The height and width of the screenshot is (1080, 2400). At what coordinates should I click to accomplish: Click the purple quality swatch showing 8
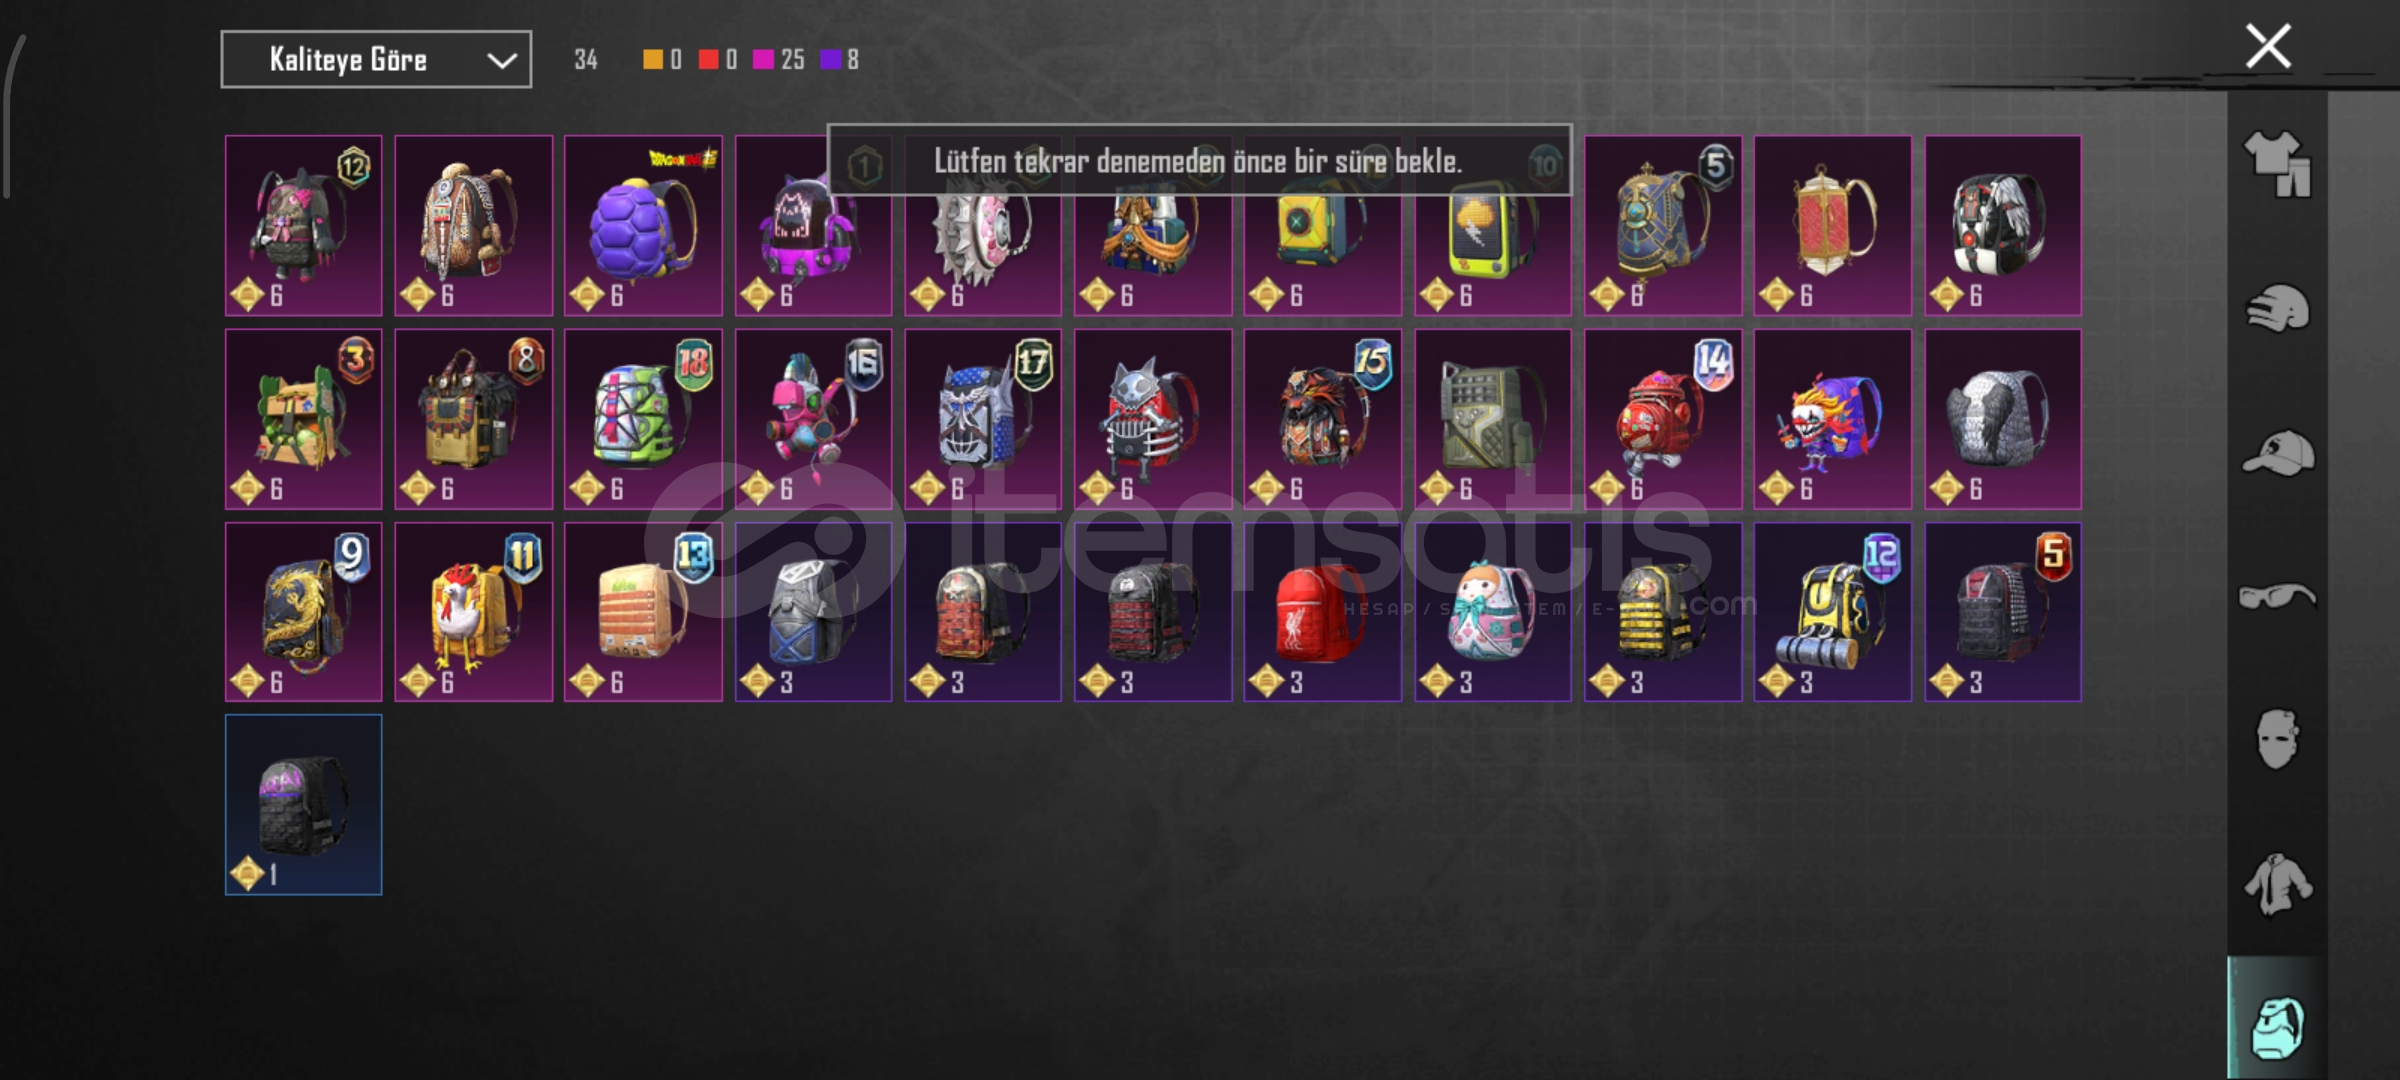[x=831, y=60]
